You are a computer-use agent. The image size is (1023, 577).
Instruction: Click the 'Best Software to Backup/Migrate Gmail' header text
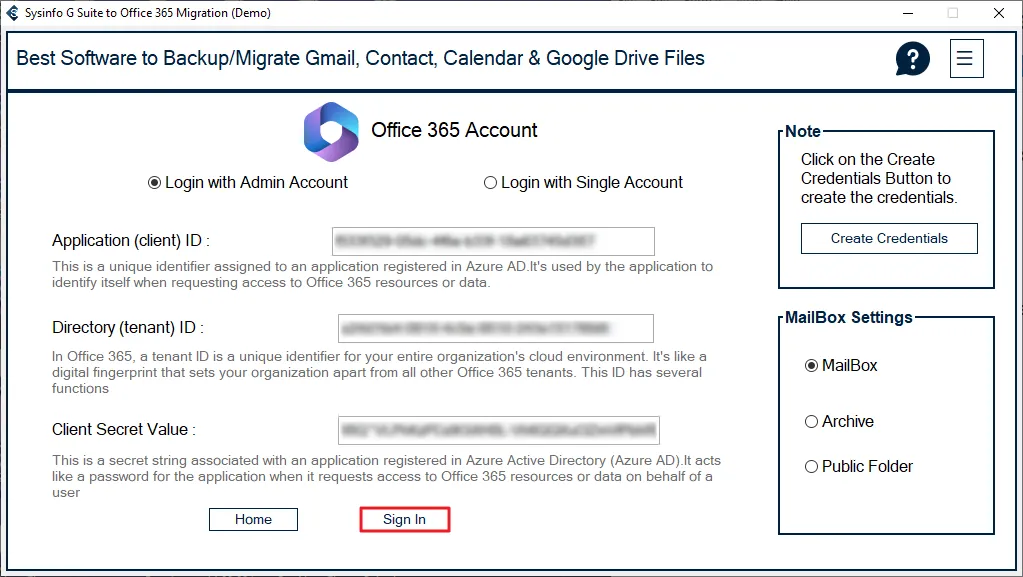(x=360, y=59)
